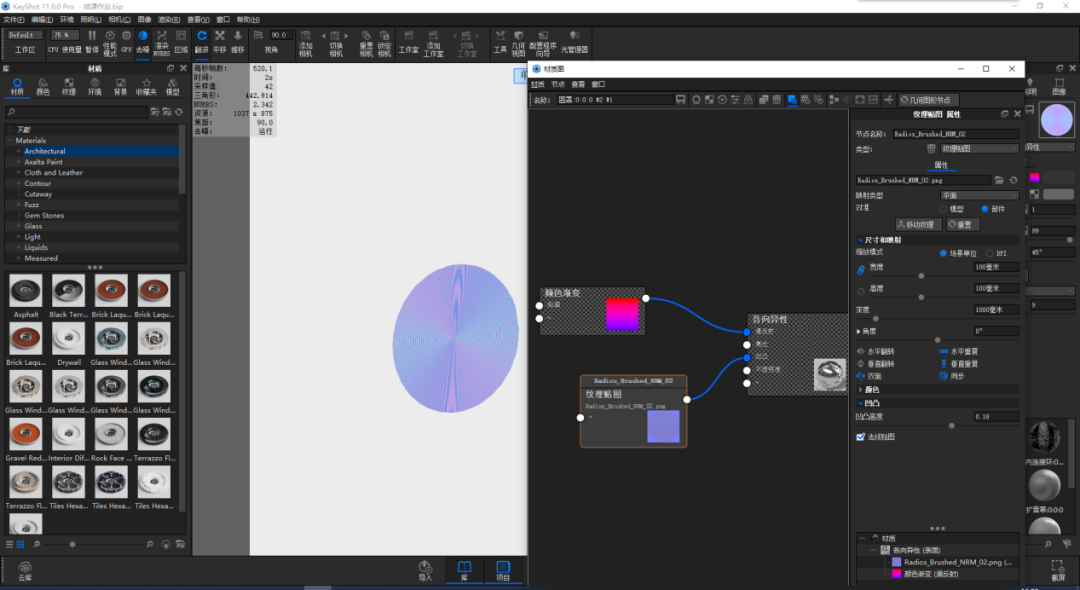This screenshot has width=1080, height=590.
Task: Select the 翻滚 tumble camera tool
Action: pyautogui.click(x=202, y=41)
